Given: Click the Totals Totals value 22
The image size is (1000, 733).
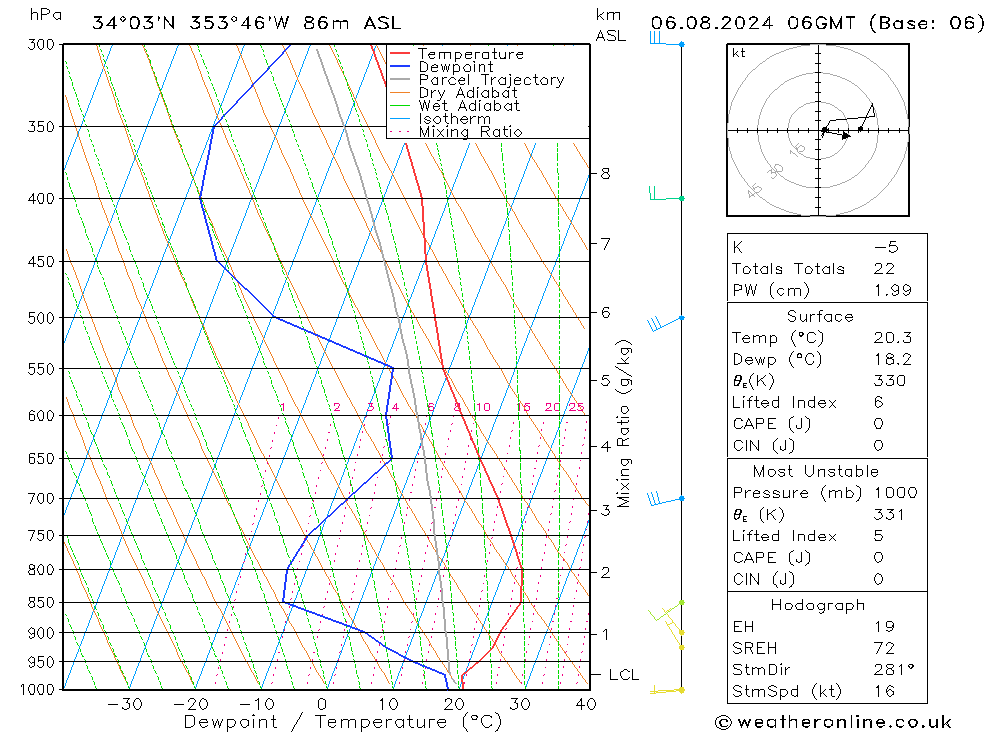Looking at the screenshot, I should tap(884, 269).
